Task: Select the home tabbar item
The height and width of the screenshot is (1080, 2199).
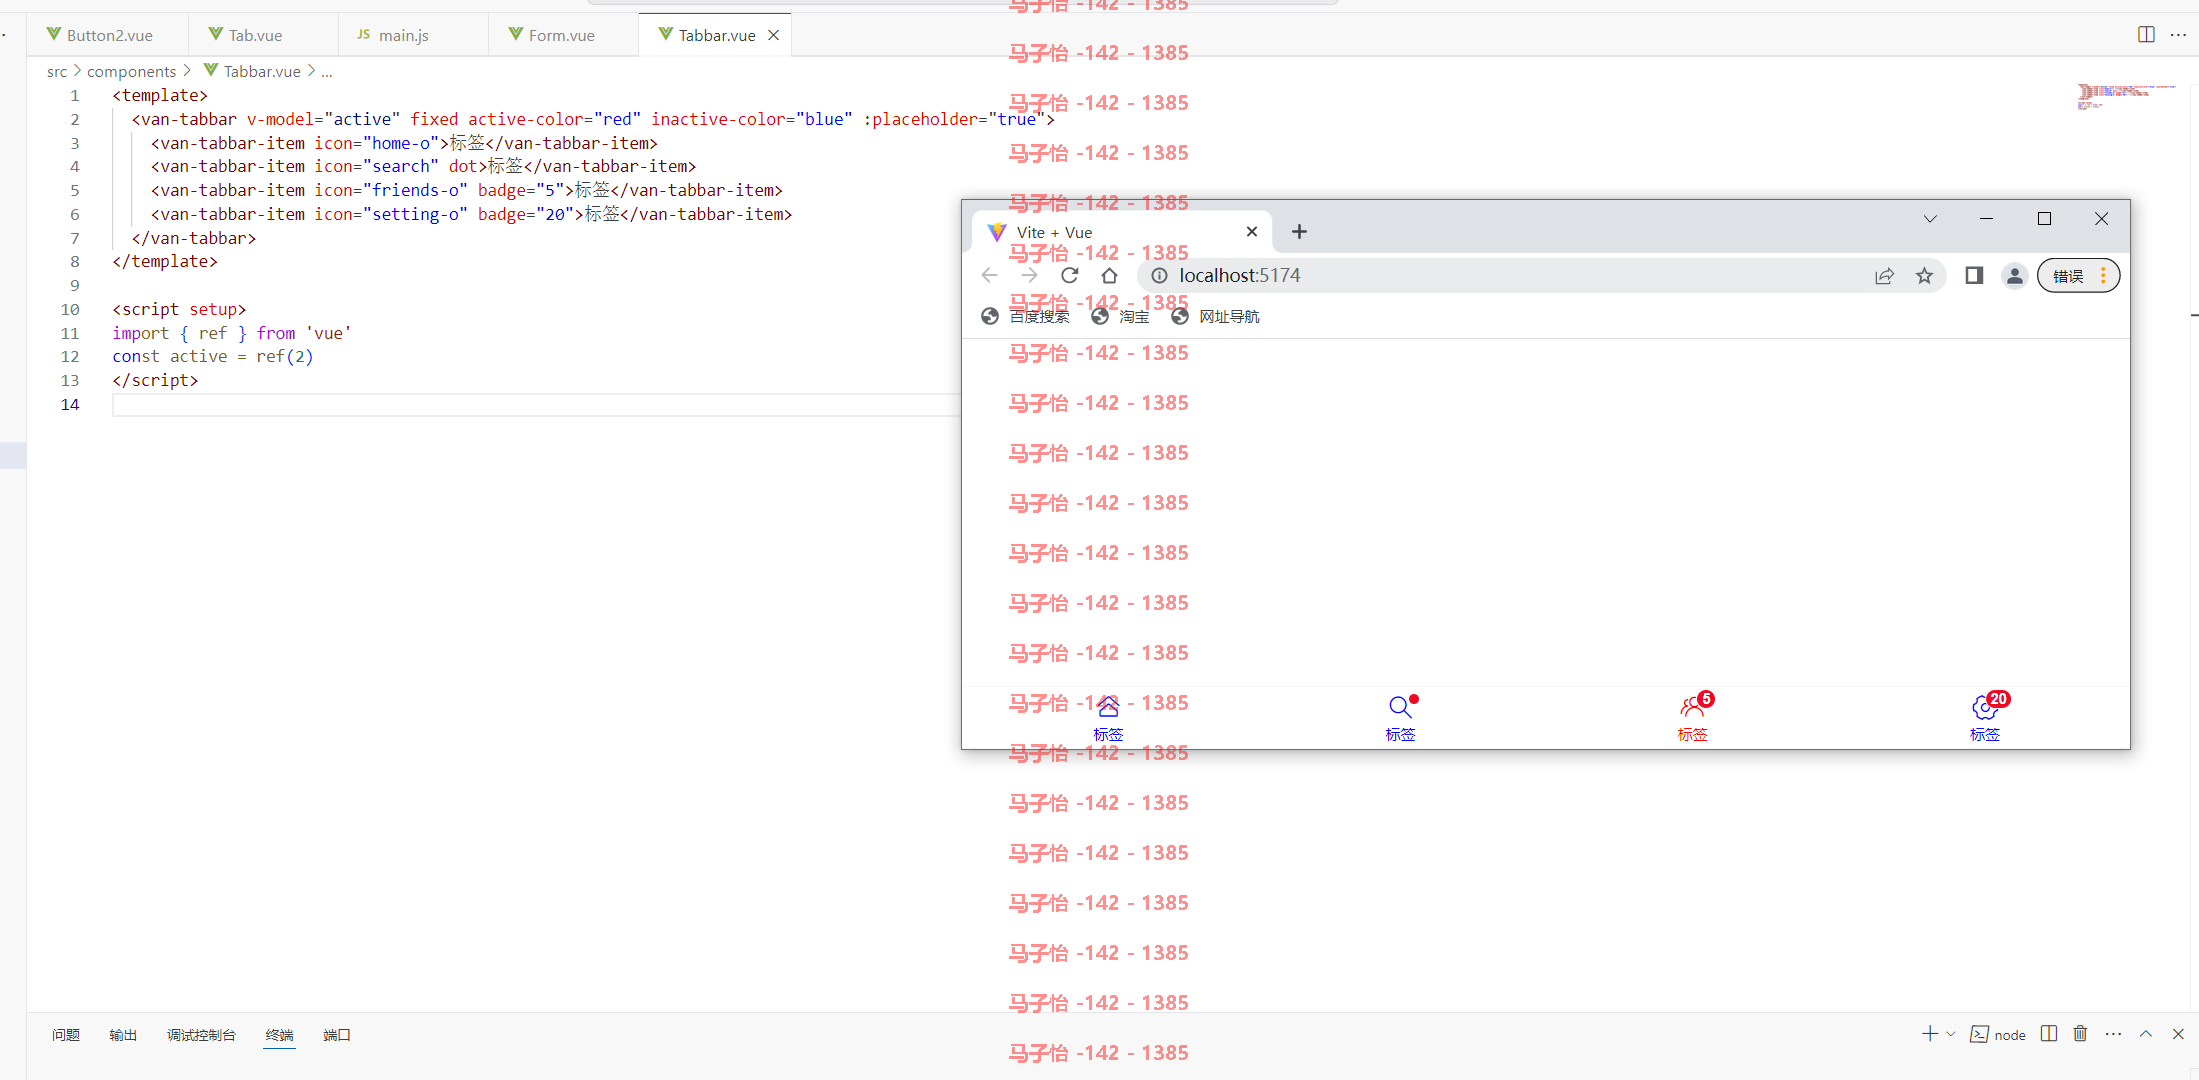Action: (1108, 718)
